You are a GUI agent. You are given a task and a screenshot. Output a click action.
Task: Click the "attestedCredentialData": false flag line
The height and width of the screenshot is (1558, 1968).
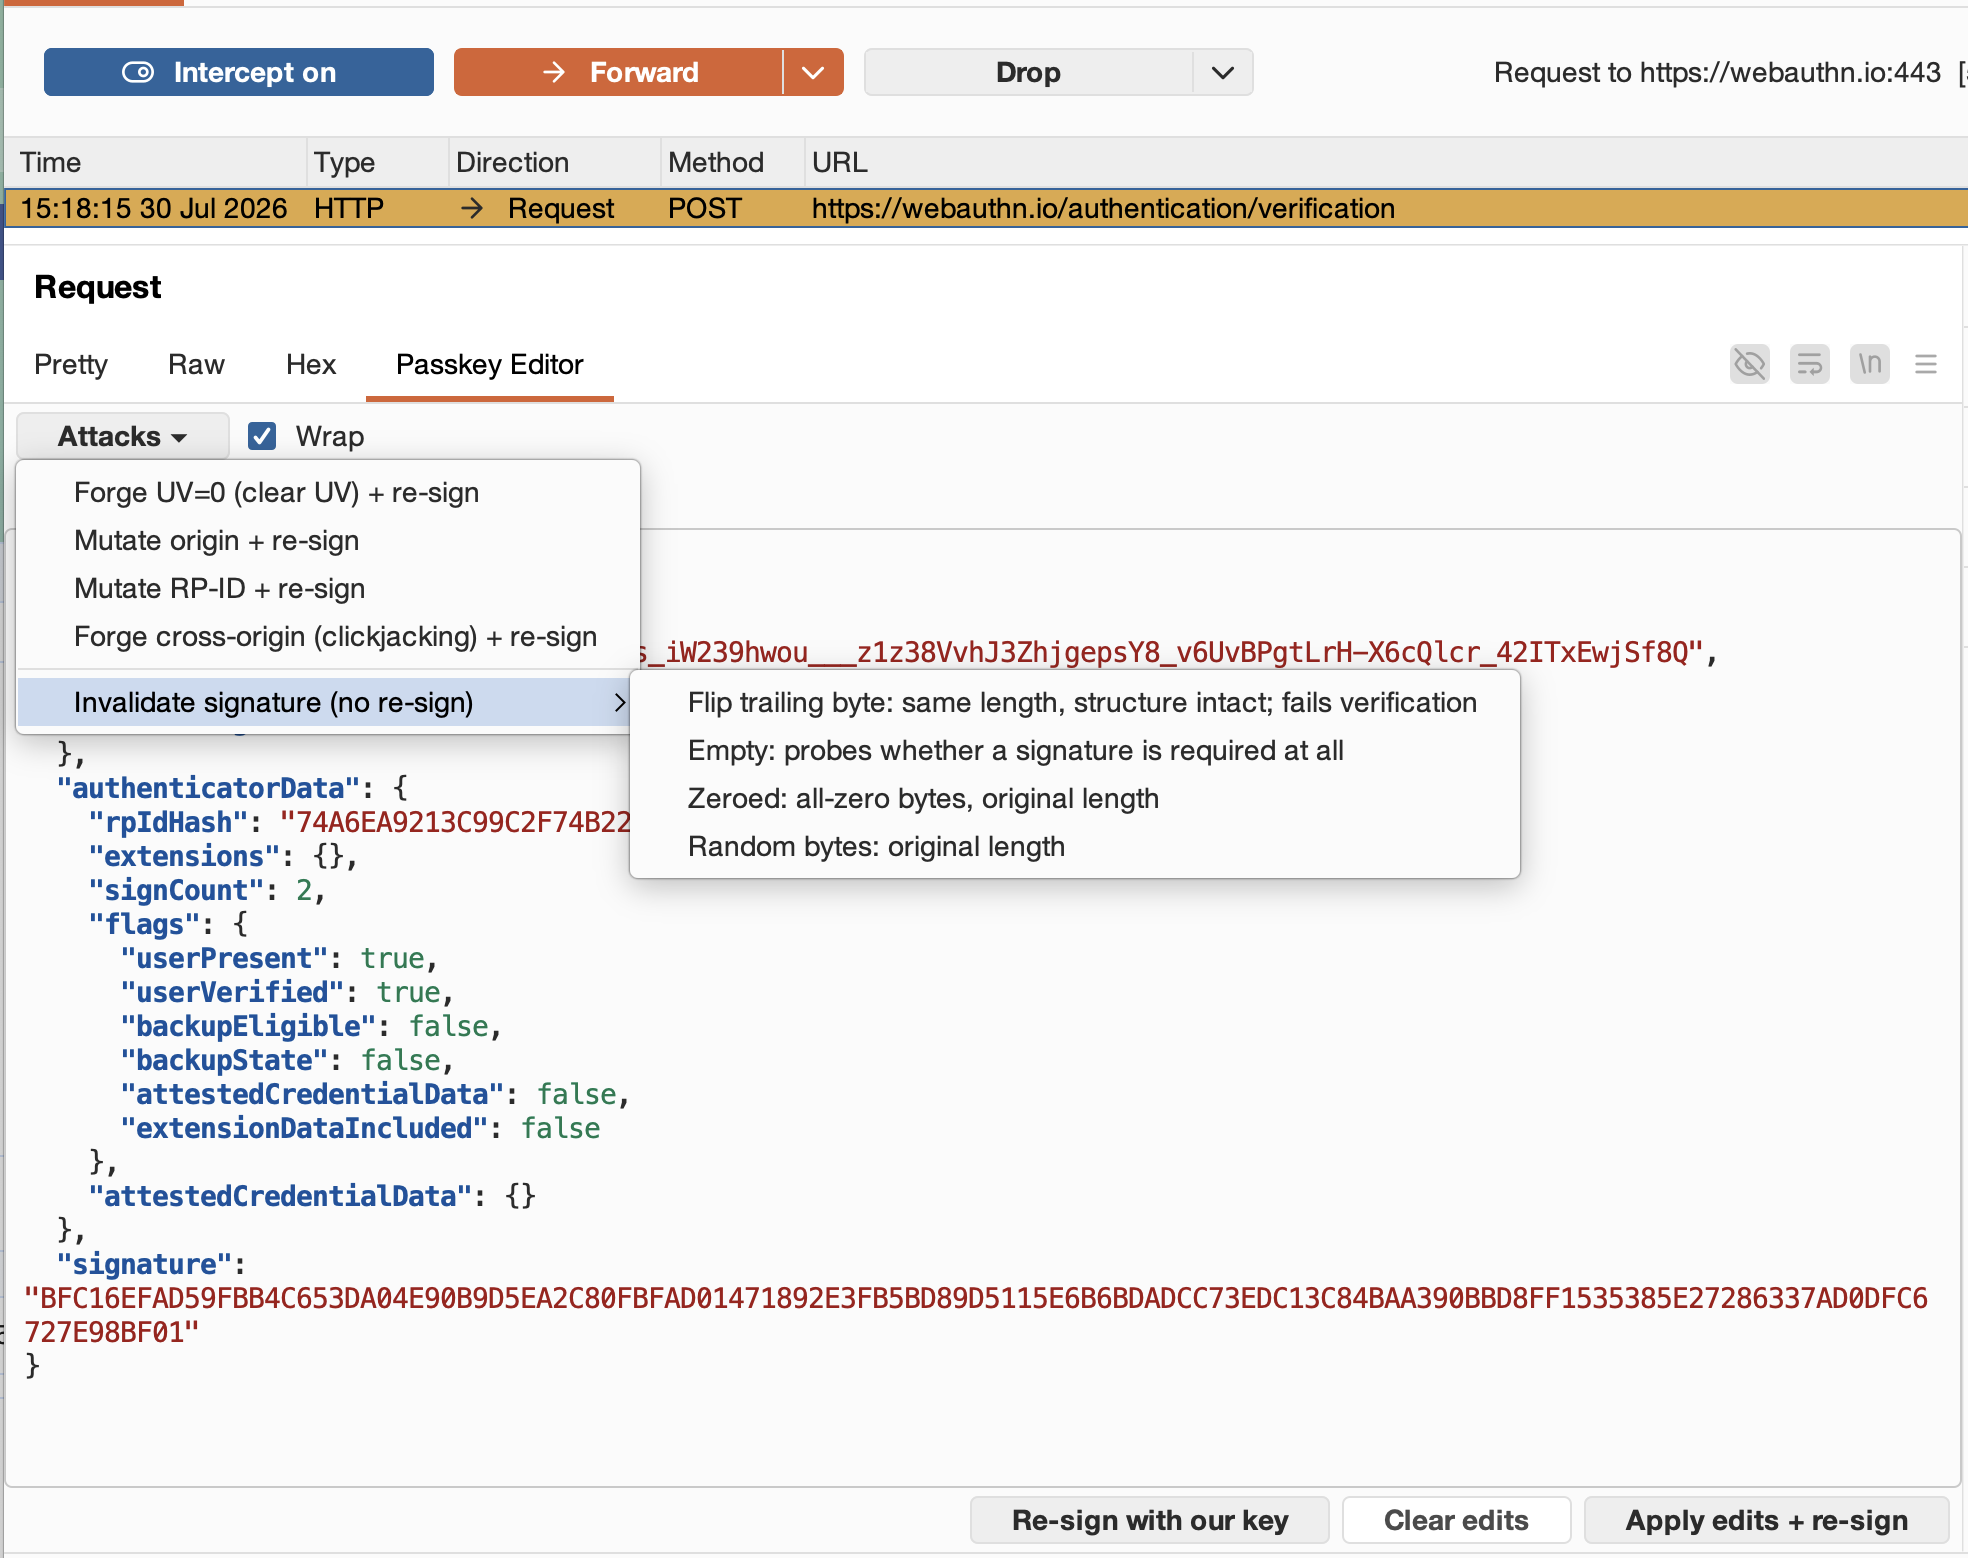pos(375,1094)
